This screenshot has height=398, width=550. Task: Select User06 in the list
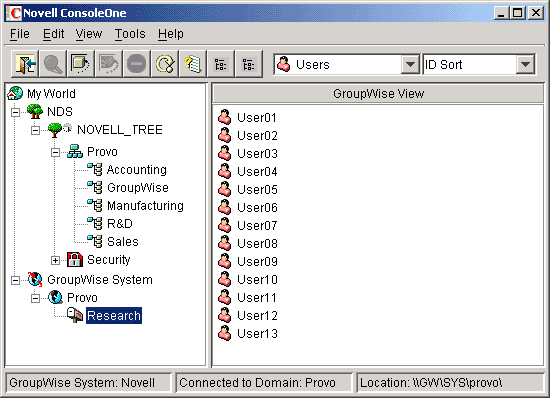[257, 207]
